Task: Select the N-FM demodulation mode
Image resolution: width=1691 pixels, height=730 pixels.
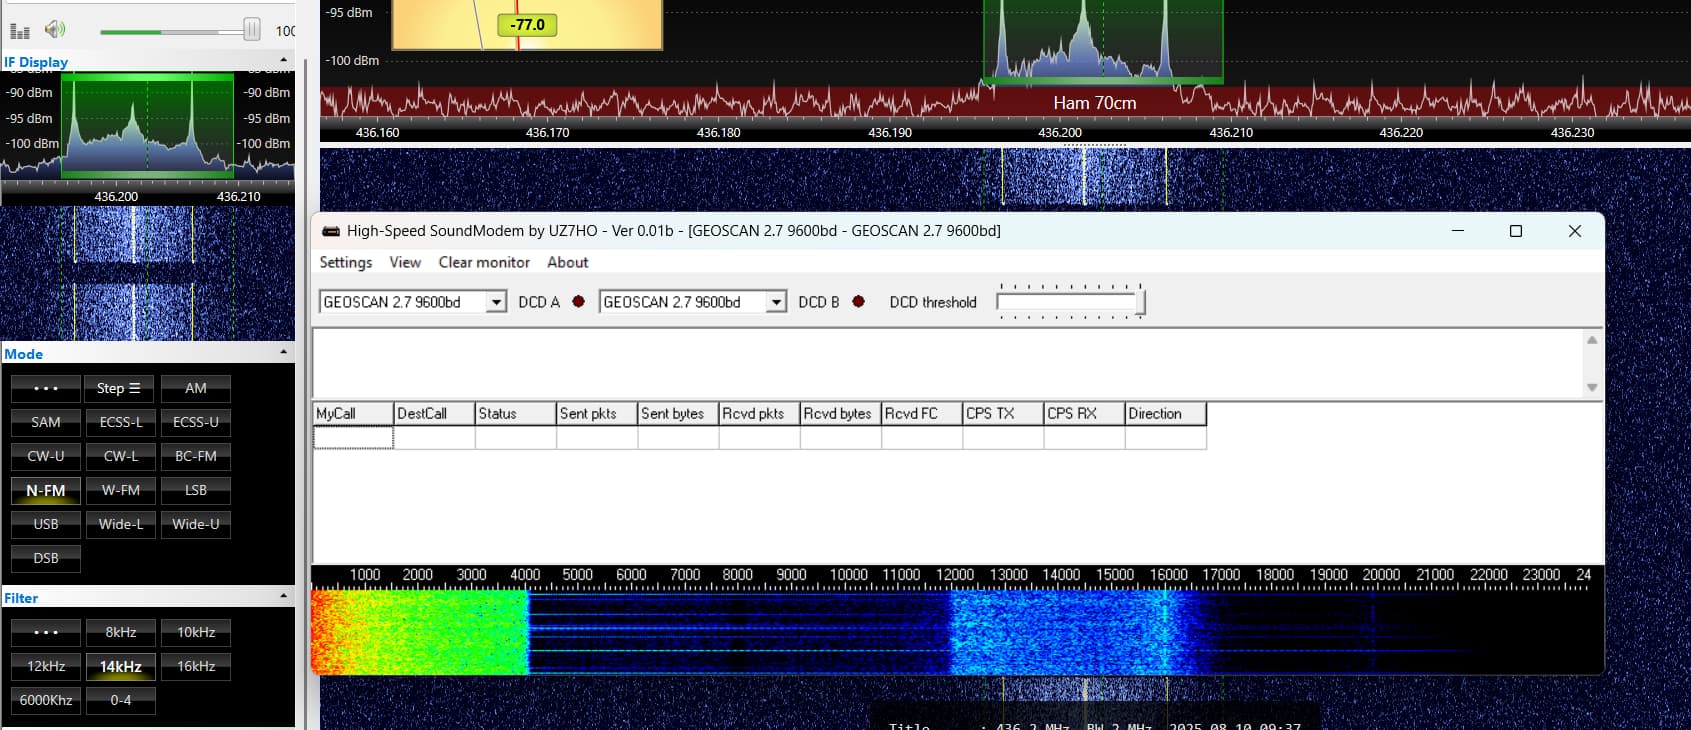Action: click(46, 490)
